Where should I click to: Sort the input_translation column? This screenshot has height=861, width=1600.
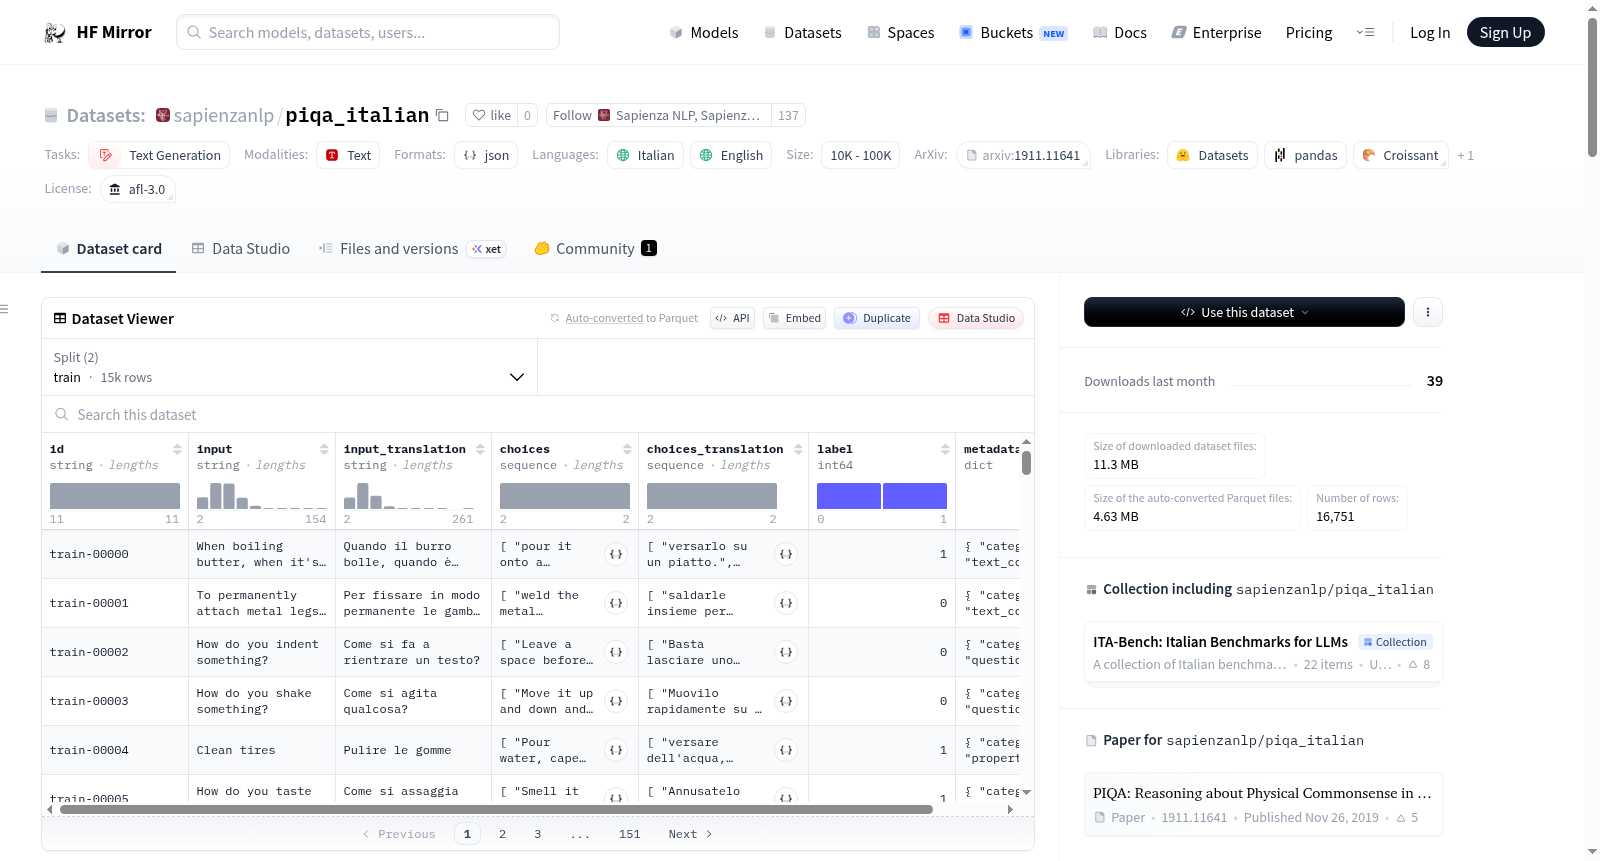click(481, 449)
